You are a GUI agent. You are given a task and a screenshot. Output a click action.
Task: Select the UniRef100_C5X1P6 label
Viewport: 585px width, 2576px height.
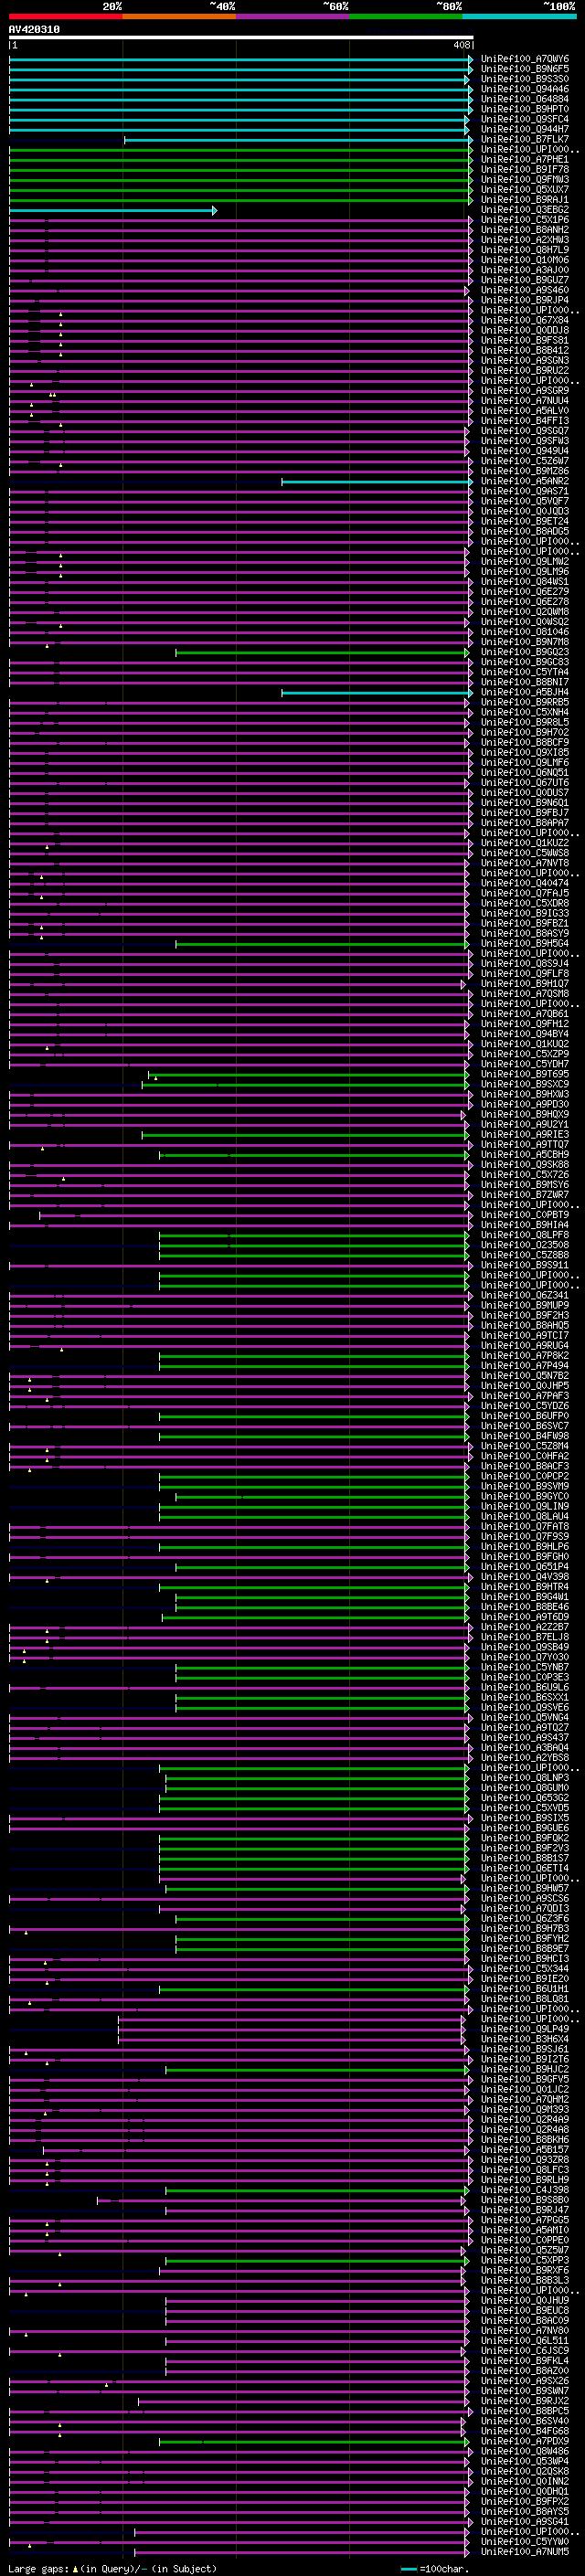[525, 220]
